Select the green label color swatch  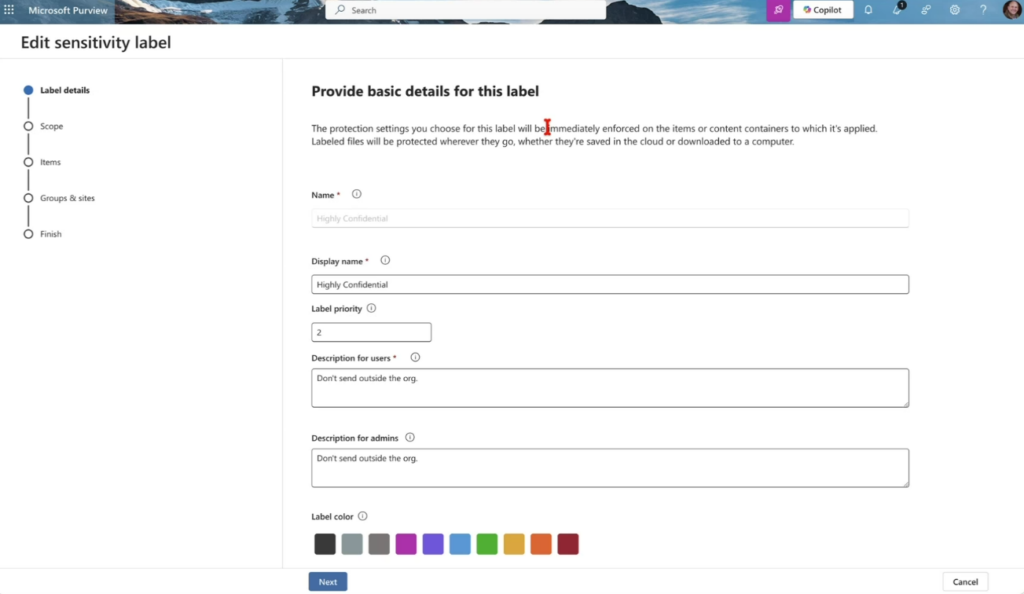[487, 544]
